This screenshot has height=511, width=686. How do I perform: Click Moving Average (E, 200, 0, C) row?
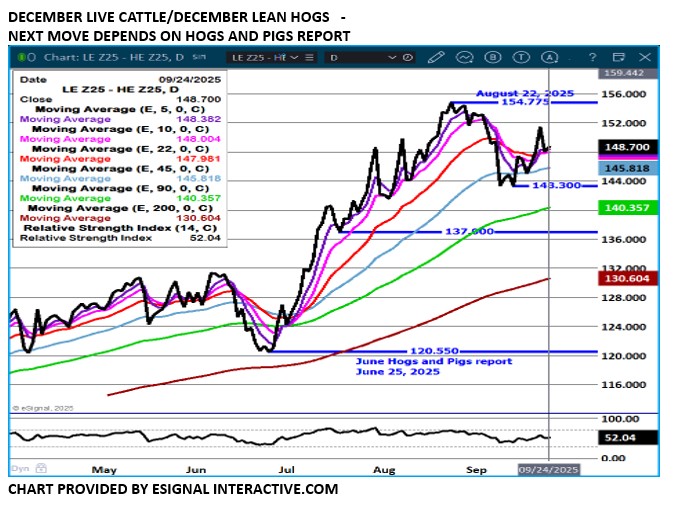pyautogui.click(x=120, y=208)
